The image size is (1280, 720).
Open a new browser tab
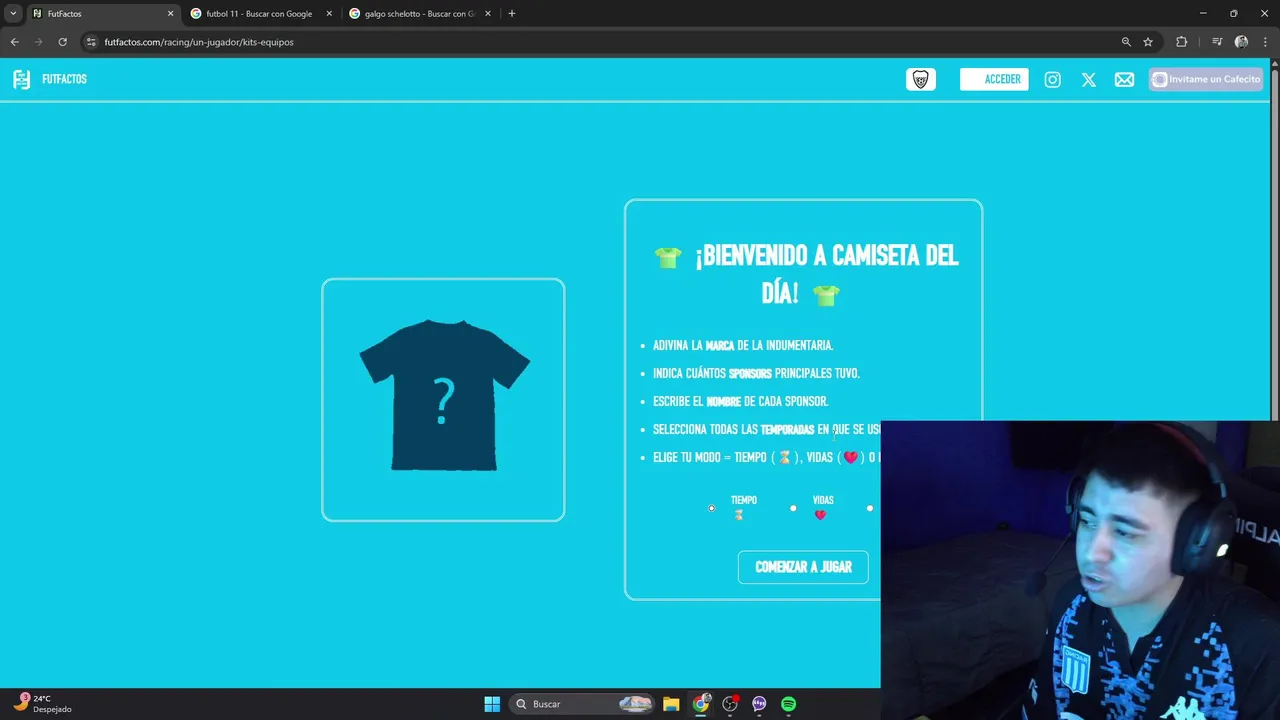click(512, 14)
